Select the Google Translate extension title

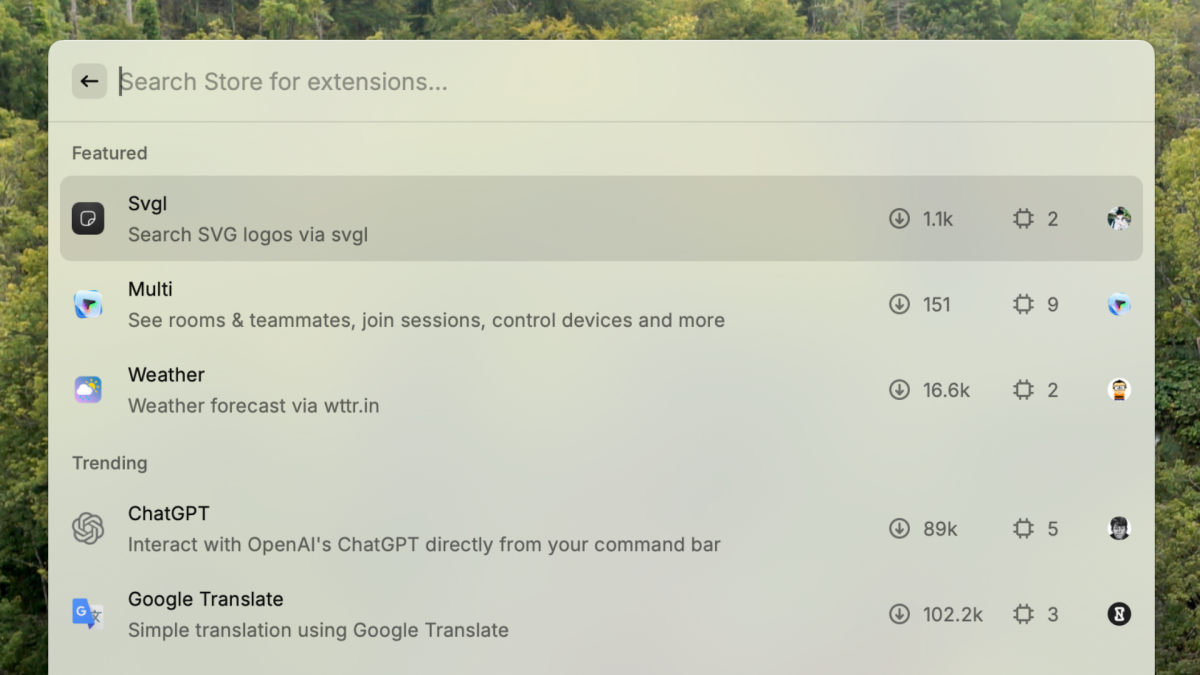(205, 599)
